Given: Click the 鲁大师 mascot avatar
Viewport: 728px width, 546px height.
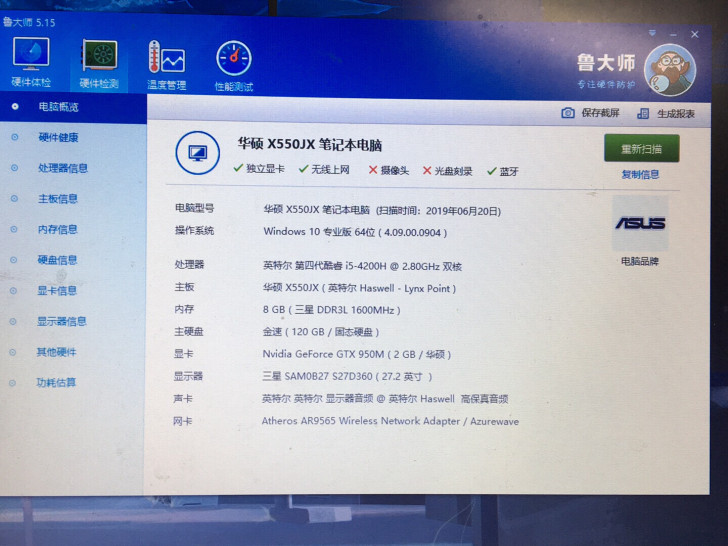Looking at the screenshot, I should pos(670,70).
